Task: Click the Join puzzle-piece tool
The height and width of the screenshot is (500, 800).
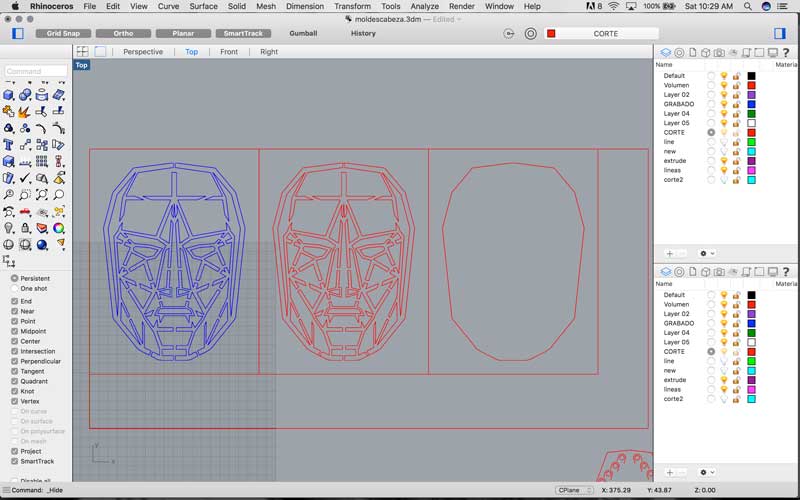Action: (9, 112)
